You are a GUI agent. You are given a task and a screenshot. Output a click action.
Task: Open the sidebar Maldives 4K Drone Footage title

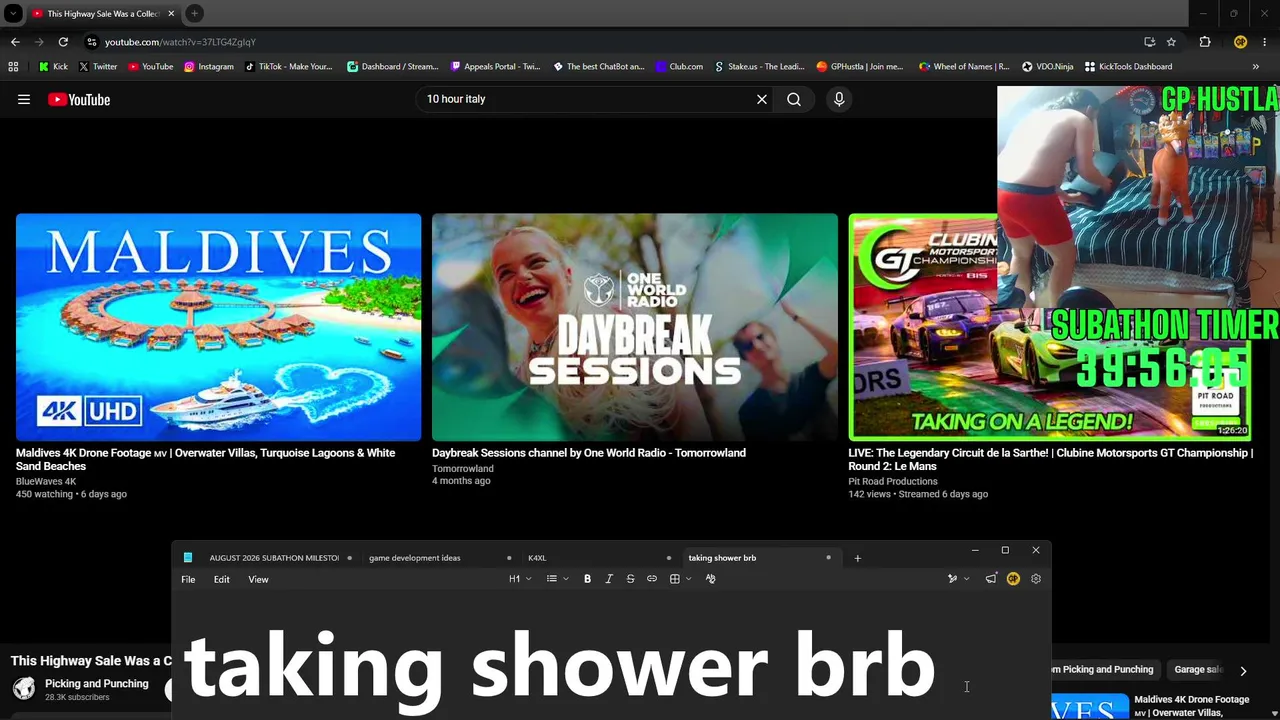pyautogui.click(x=1192, y=706)
